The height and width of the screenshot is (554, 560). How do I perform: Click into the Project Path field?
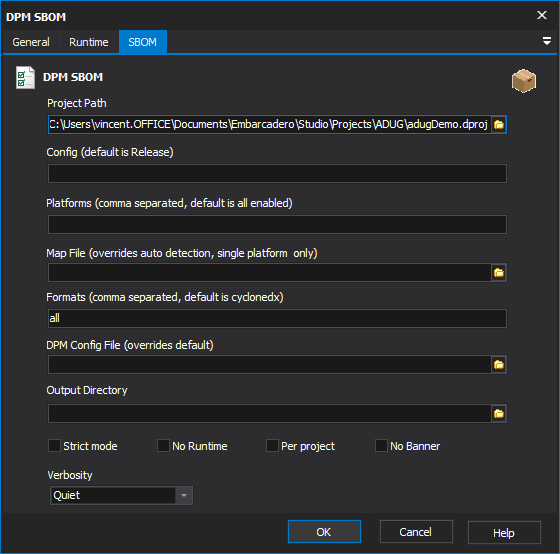(270, 125)
